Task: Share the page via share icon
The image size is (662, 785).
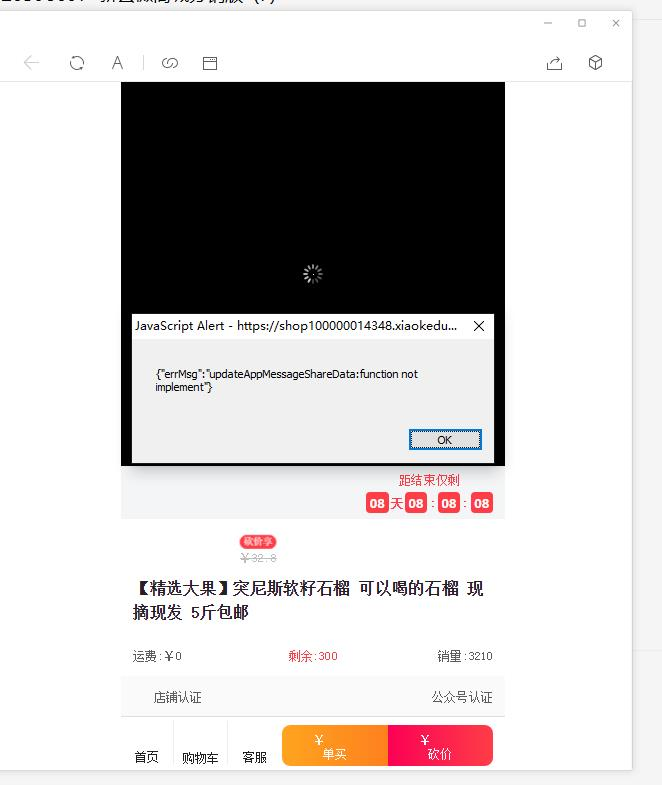Action: pyautogui.click(x=554, y=63)
